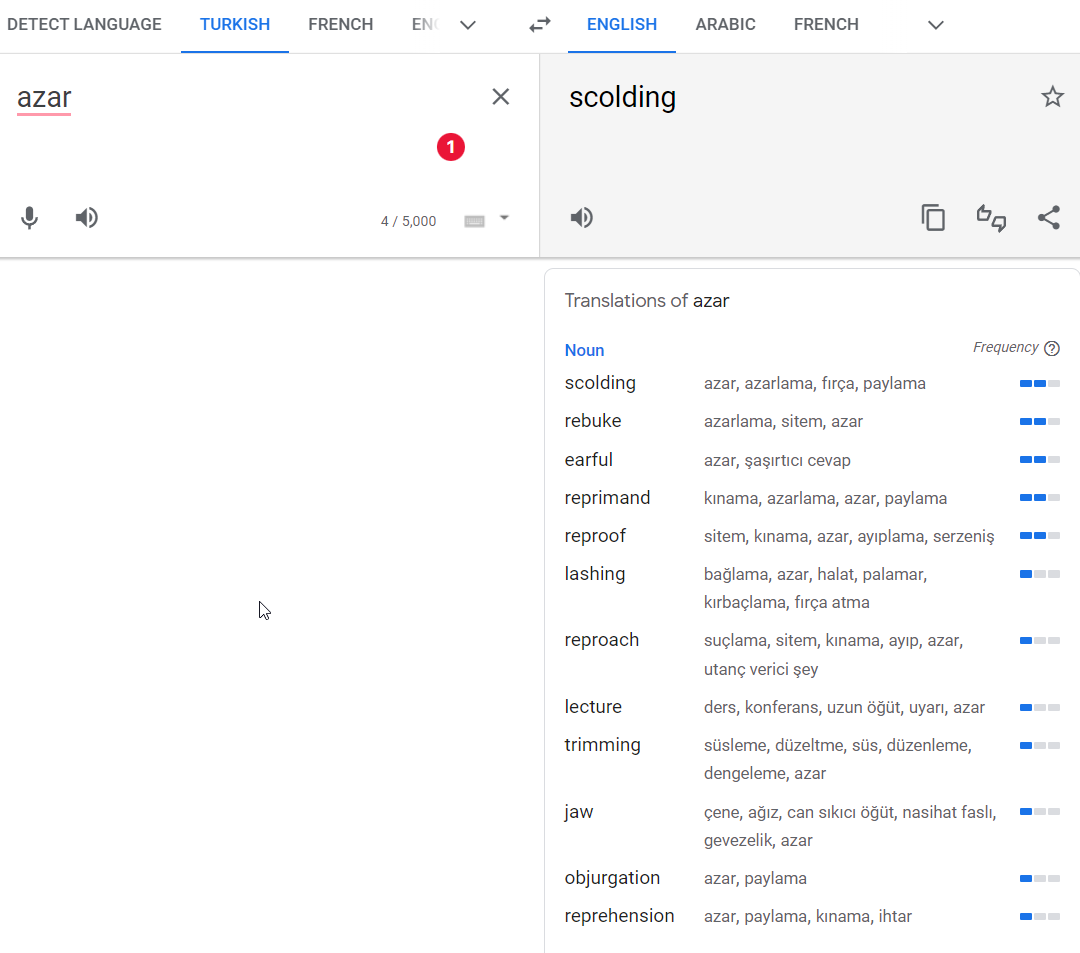Save translation with the star icon
Image resolution: width=1080 pixels, height=953 pixels.
[x=1052, y=97]
